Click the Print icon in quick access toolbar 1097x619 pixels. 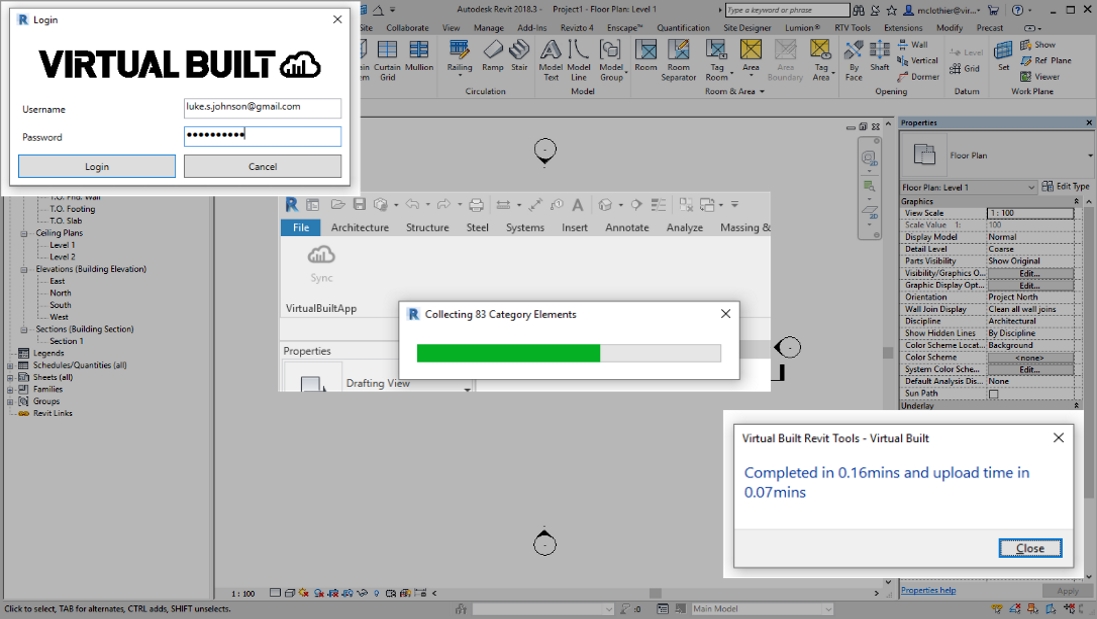point(476,205)
